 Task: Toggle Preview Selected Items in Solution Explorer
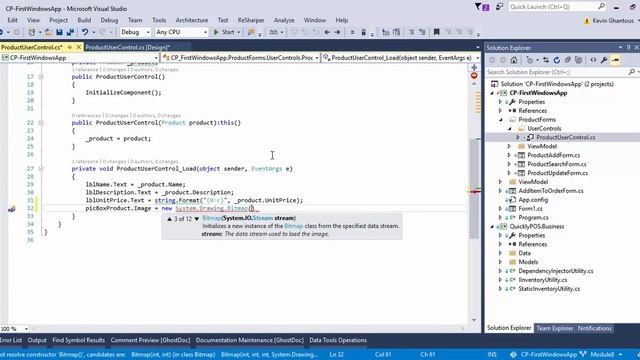[x=615, y=60]
